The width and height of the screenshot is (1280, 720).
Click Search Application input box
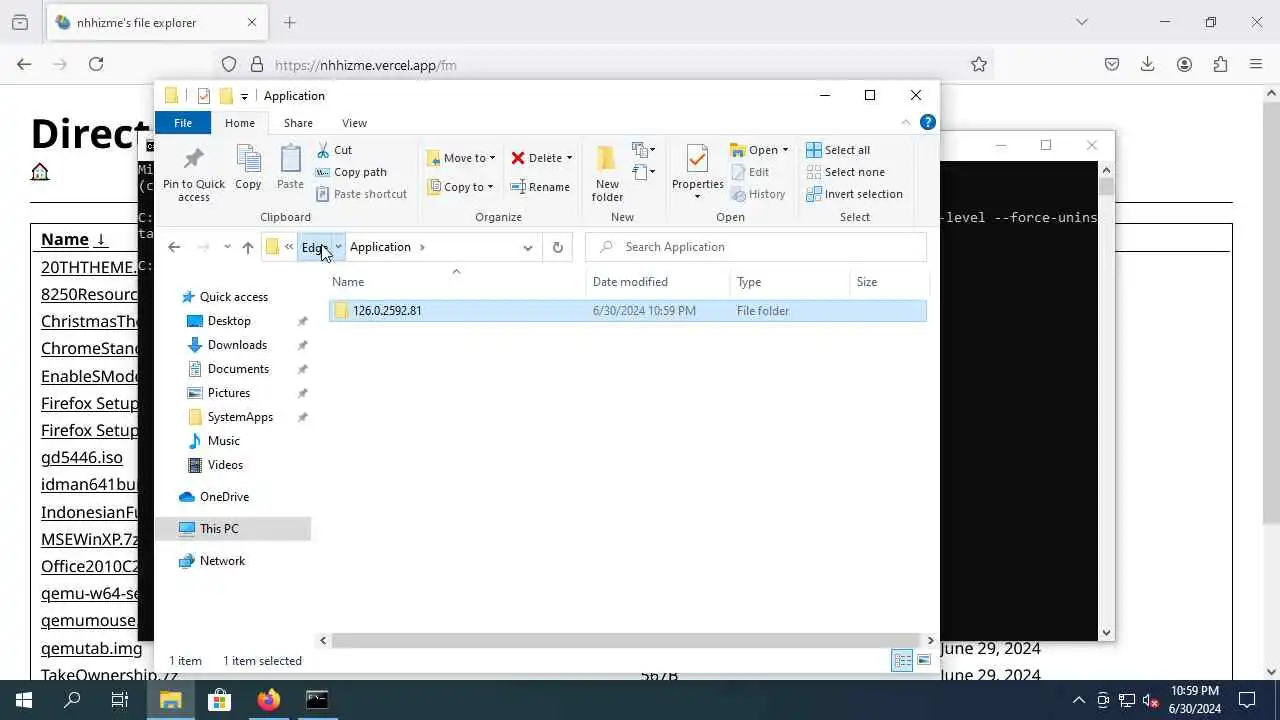tap(756, 247)
